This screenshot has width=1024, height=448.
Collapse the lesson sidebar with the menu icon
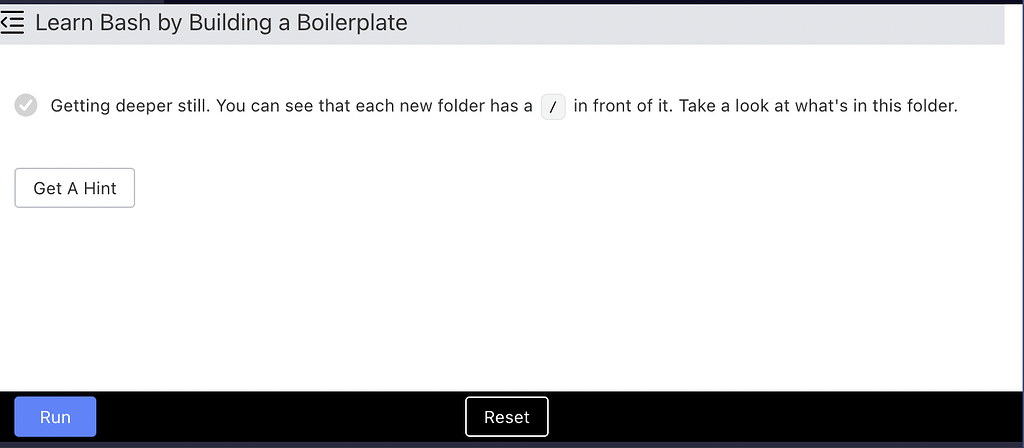12,23
